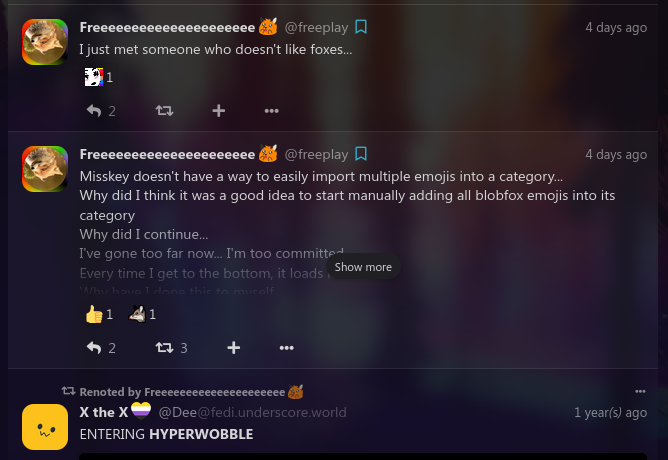Viewport: 668px width, 460px height.
Task: Open more options on the foxes post
Action: (271, 111)
